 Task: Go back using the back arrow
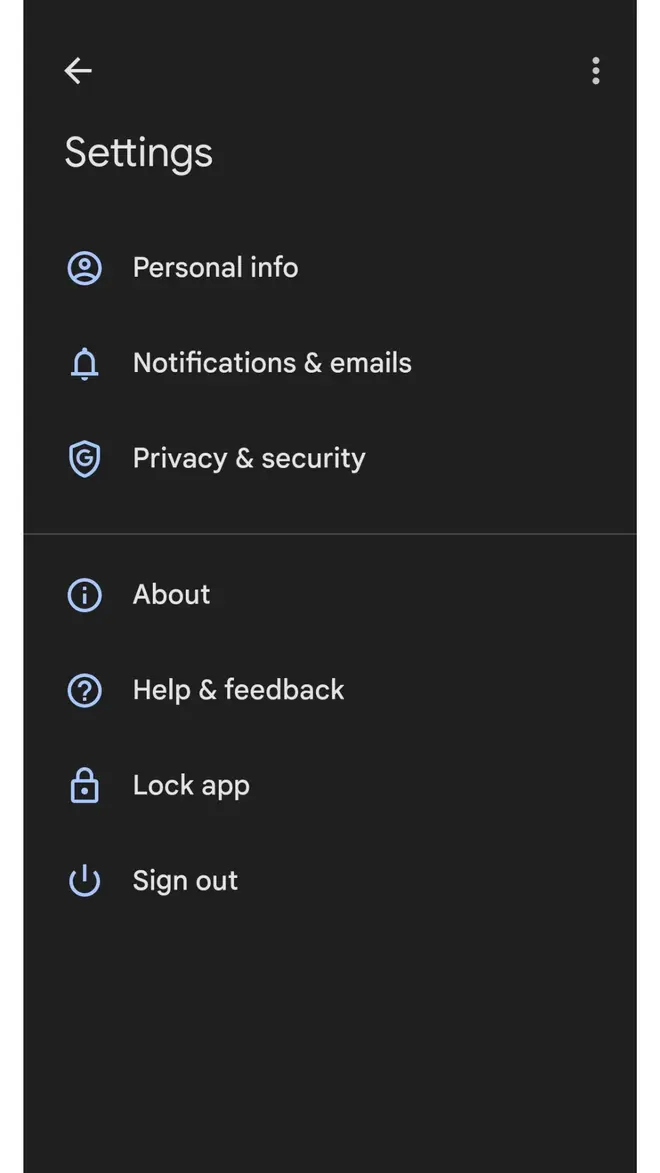tap(78, 70)
